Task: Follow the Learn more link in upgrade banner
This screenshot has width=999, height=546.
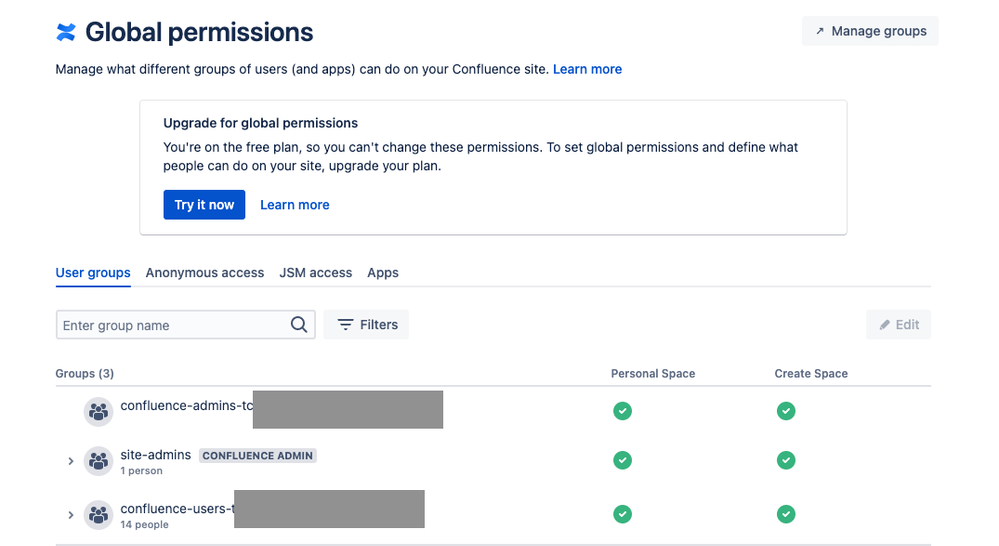Action: coord(295,205)
